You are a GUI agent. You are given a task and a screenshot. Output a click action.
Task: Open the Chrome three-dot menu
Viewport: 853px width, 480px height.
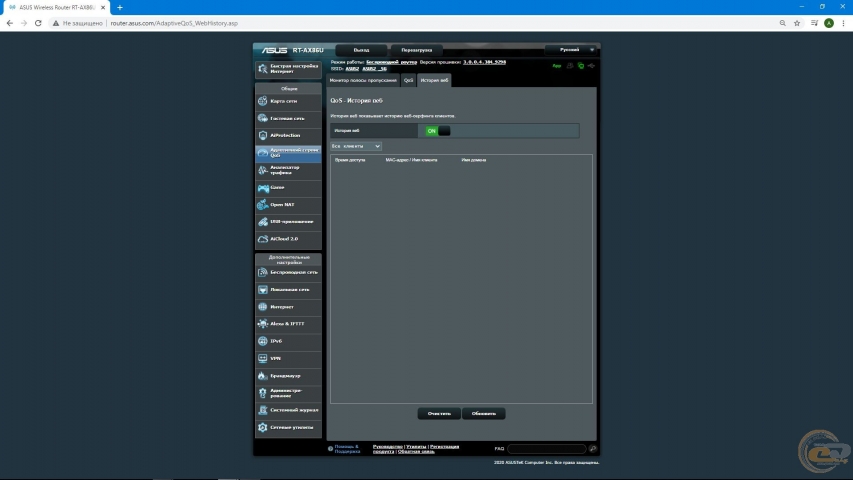pos(843,23)
